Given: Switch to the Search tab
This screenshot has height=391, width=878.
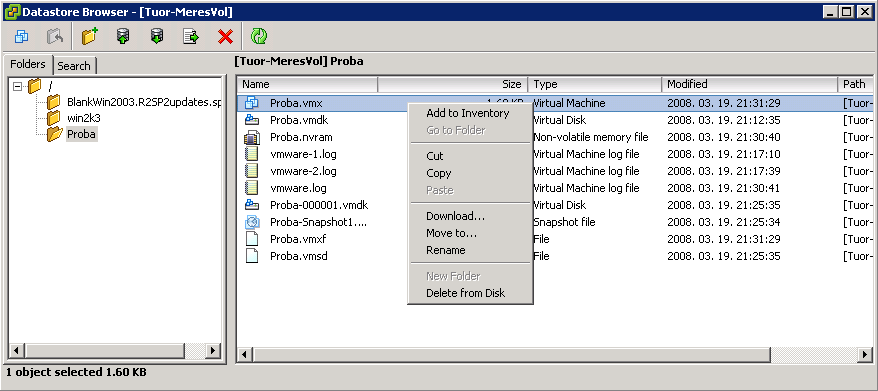Looking at the screenshot, I should tap(74, 66).
